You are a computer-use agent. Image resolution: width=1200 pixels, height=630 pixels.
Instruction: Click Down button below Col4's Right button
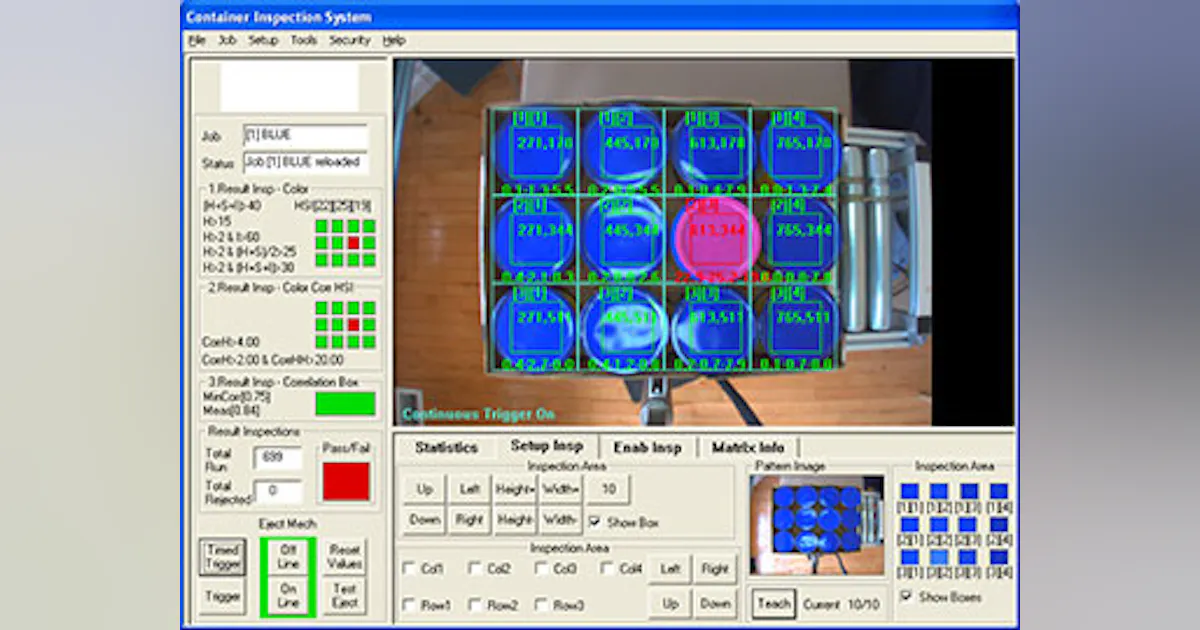[715, 604]
